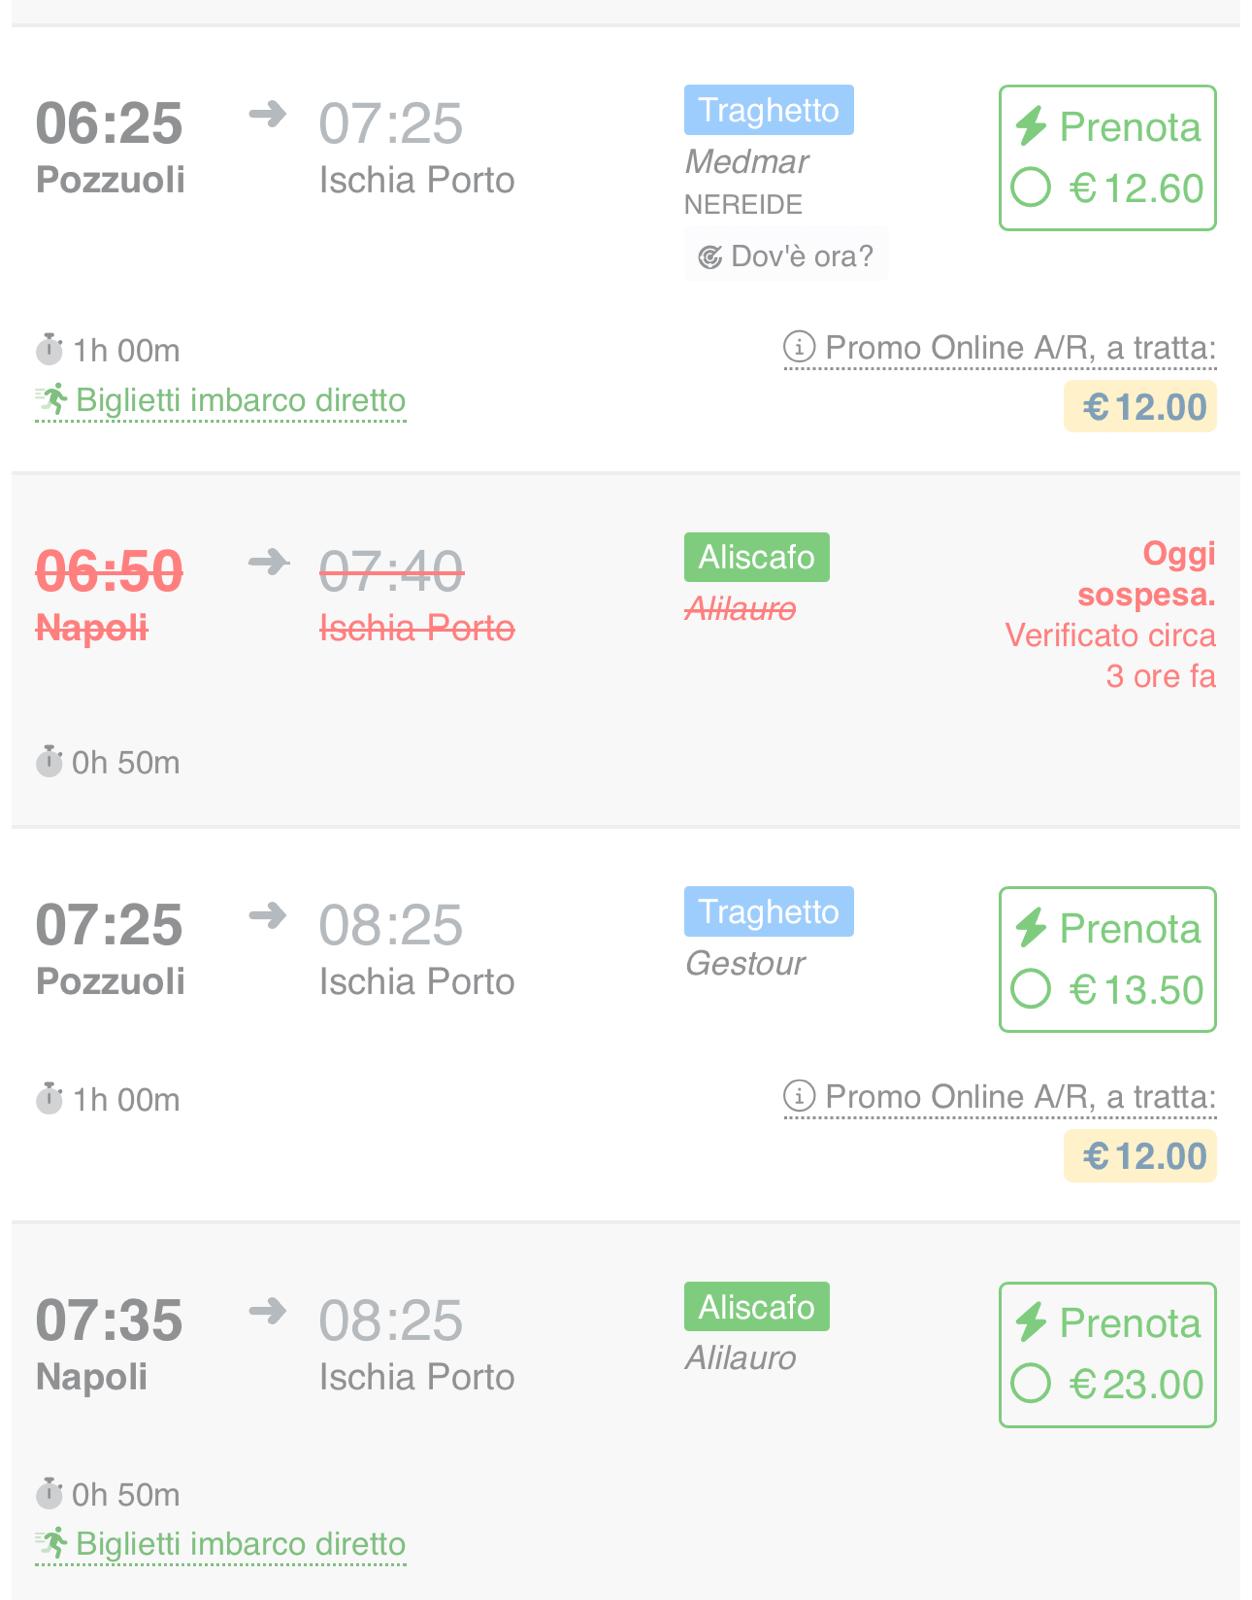This screenshot has width=1252, height=1600.
Task: Click the Aliscafo tag on the 07:35 trip
Action: 757,1307
